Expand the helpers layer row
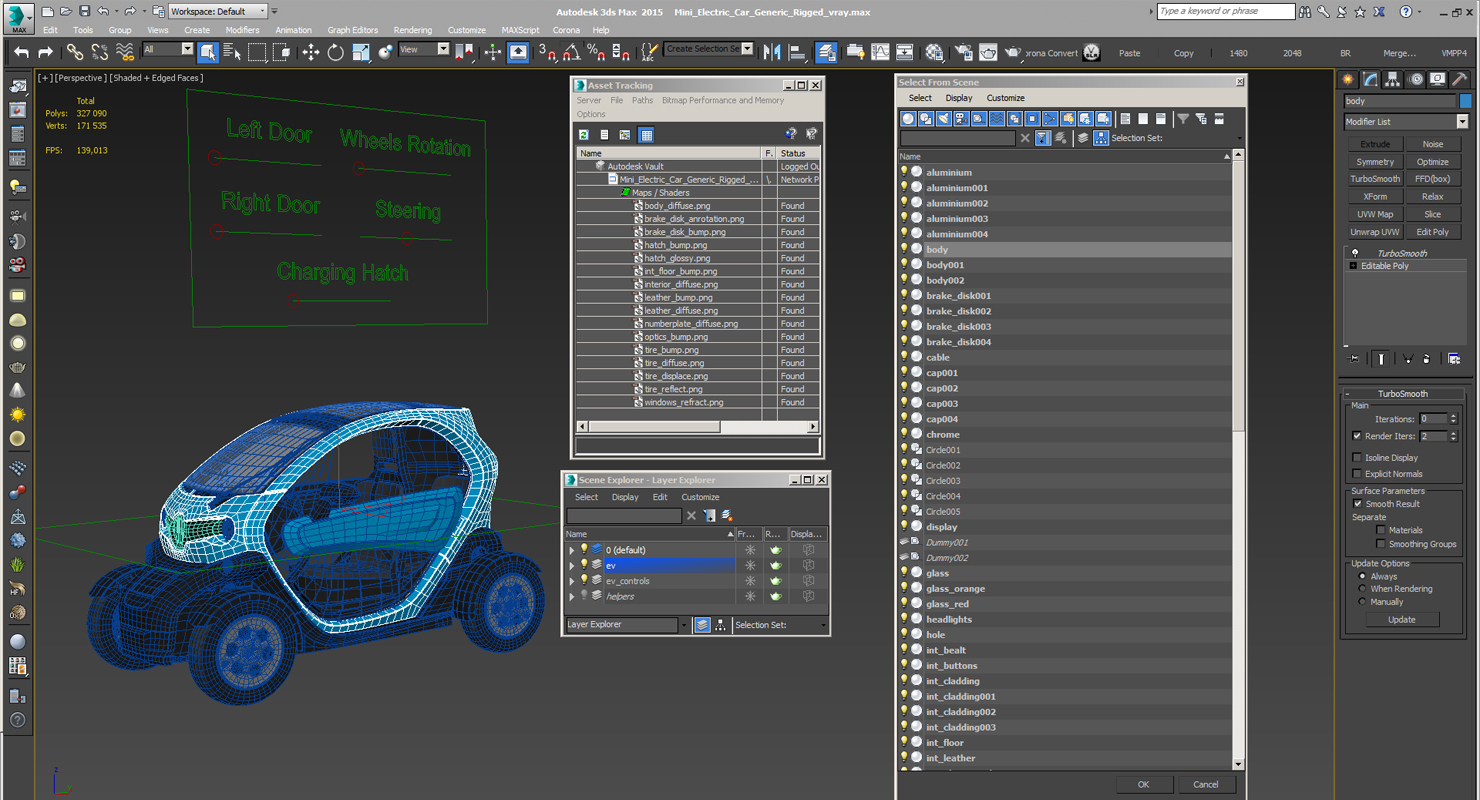The width and height of the screenshot is (1480, 800). coord(572,596)
